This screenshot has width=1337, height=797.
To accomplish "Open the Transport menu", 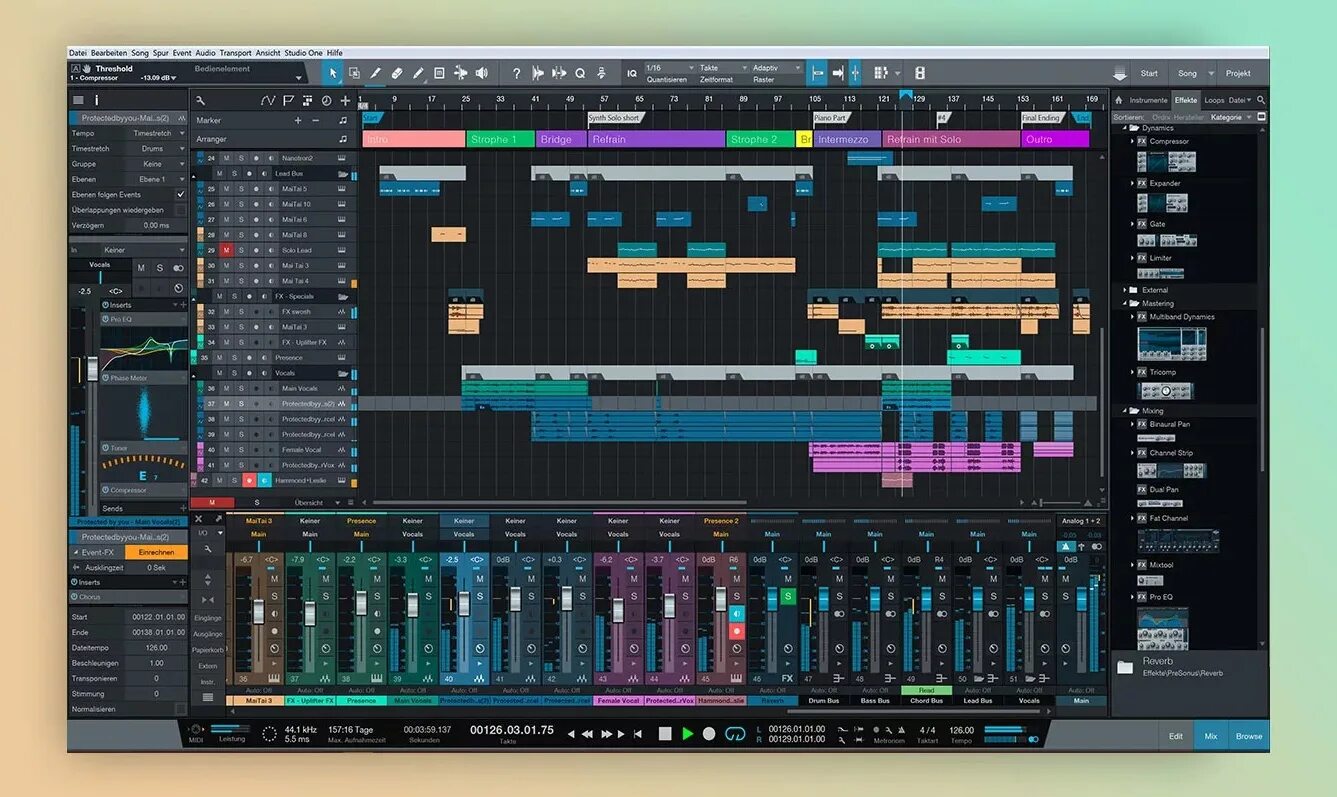I will (x=236, y=53).
